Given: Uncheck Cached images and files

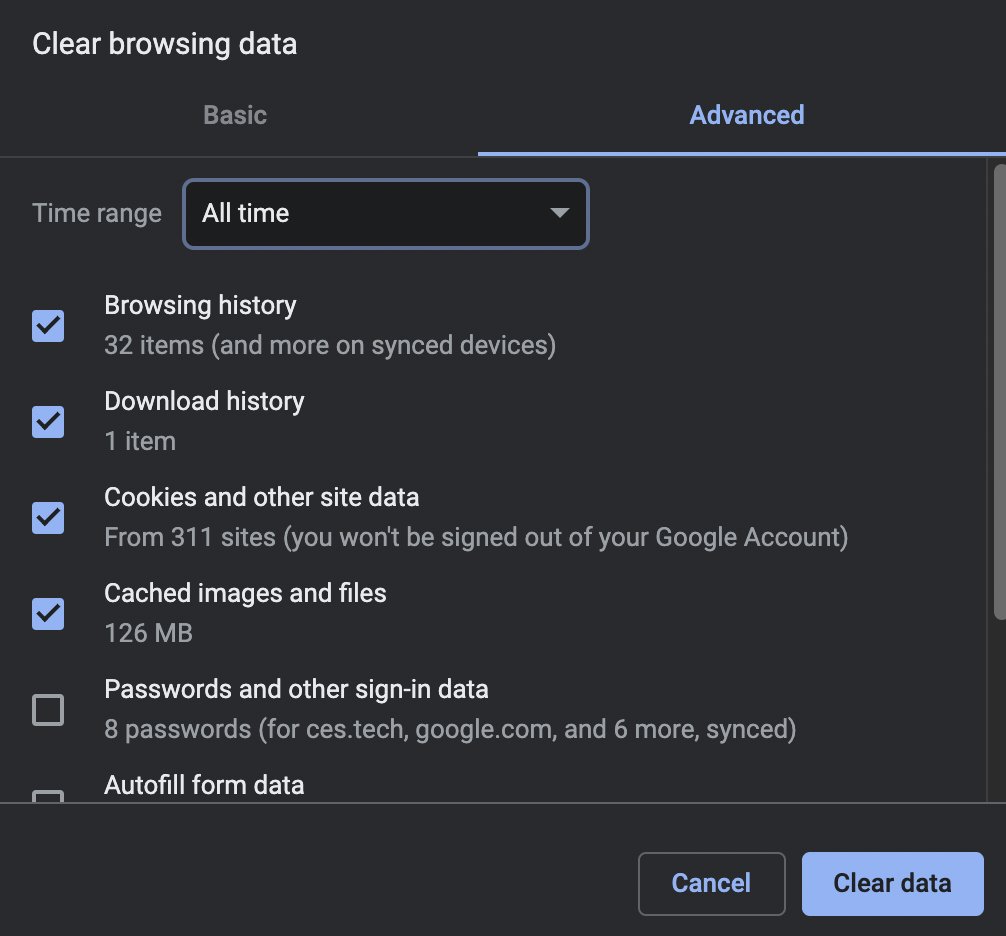Looking at the screenshot, I should [x=47, y=613].
